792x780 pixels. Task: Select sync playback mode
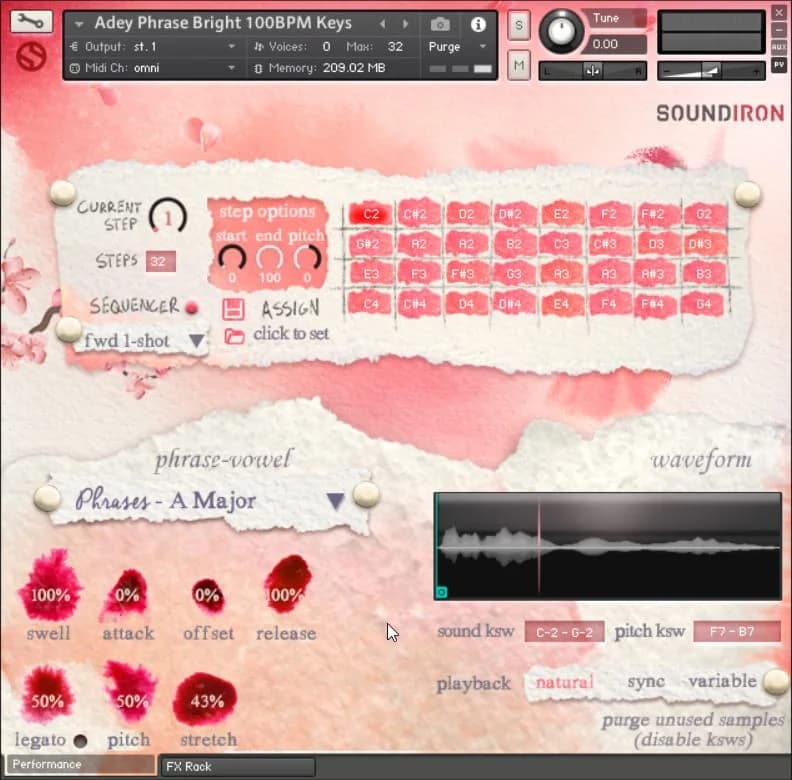[x=646, y=682]
